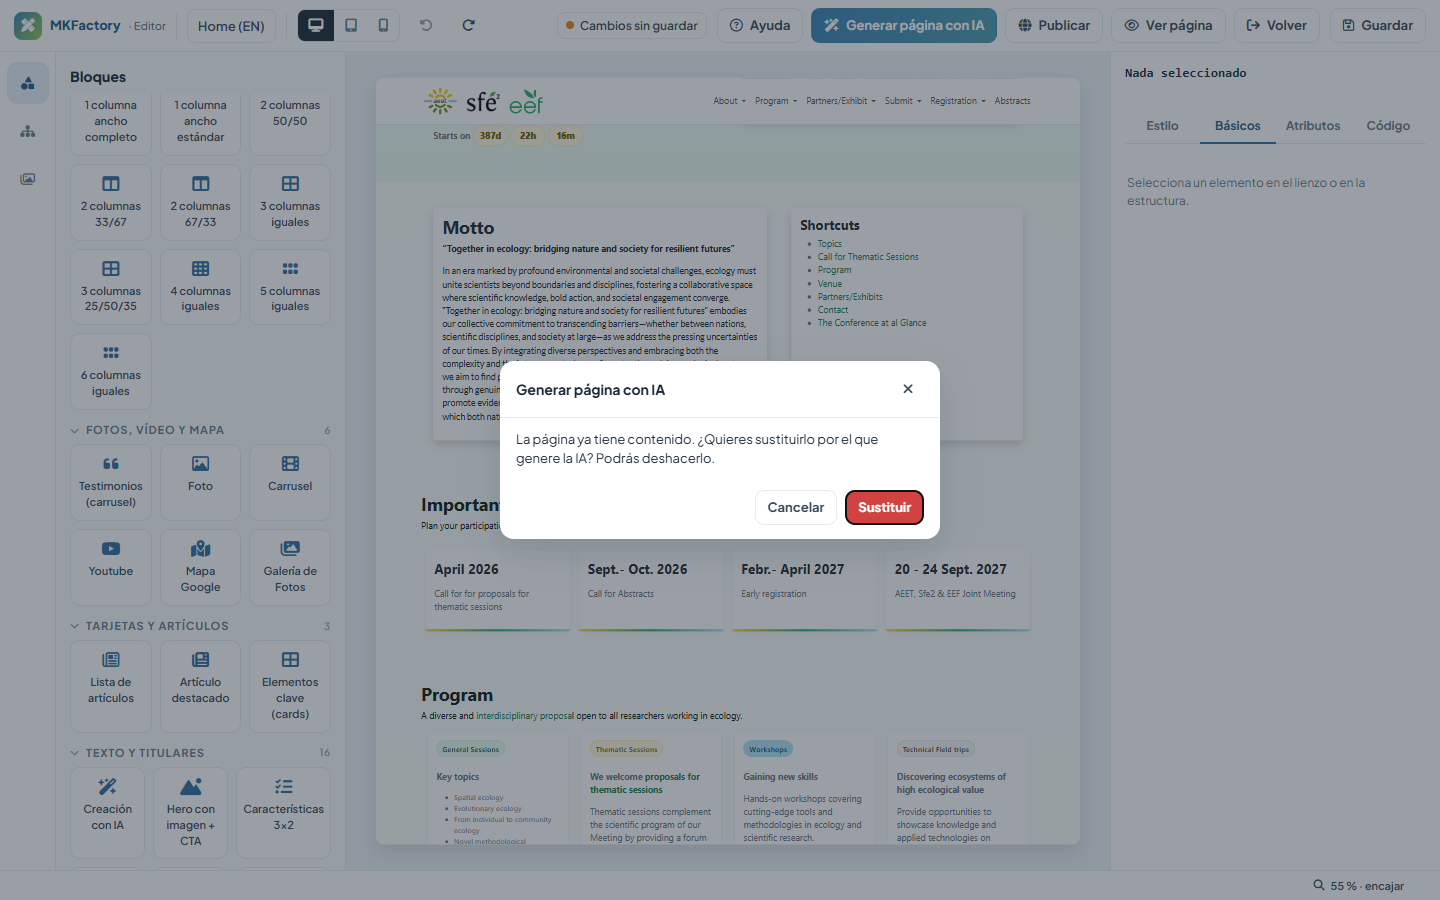
Task: Add the Foto block
Action: click(x=200, y=483)
